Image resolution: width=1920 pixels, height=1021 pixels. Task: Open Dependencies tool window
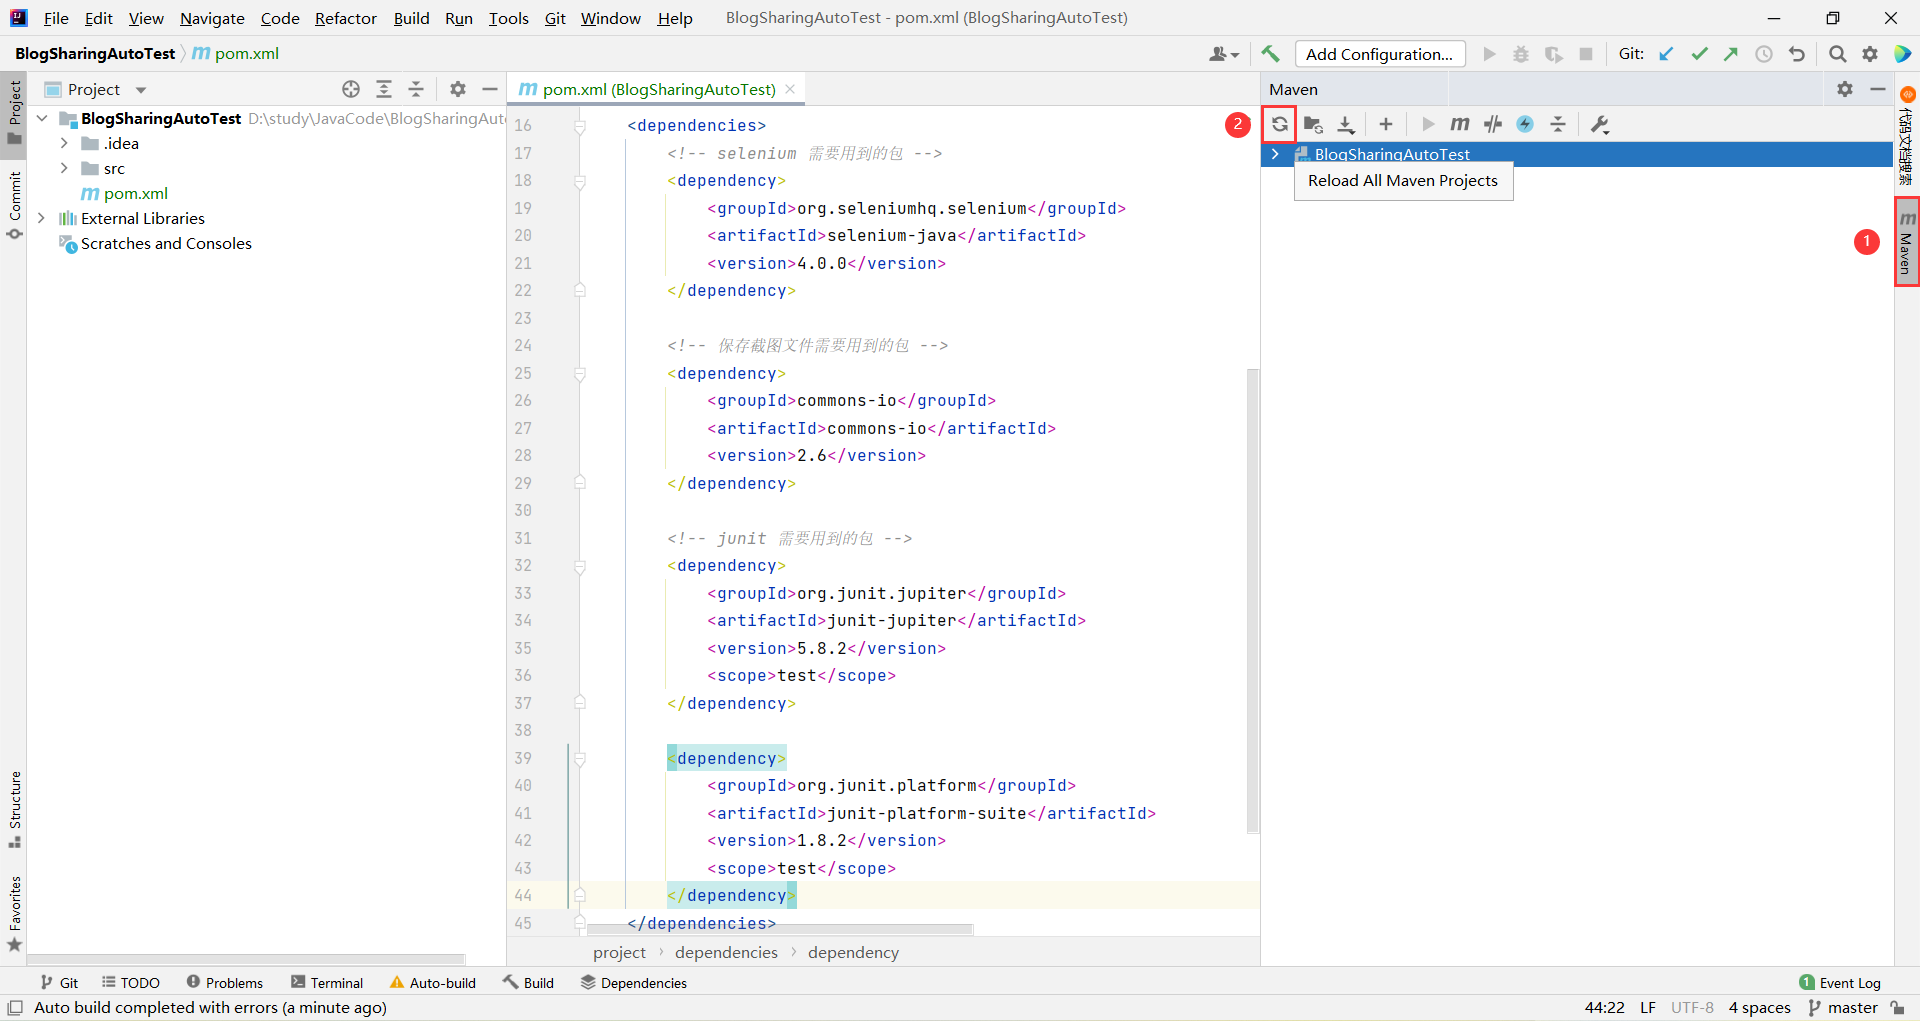(634, 983)
